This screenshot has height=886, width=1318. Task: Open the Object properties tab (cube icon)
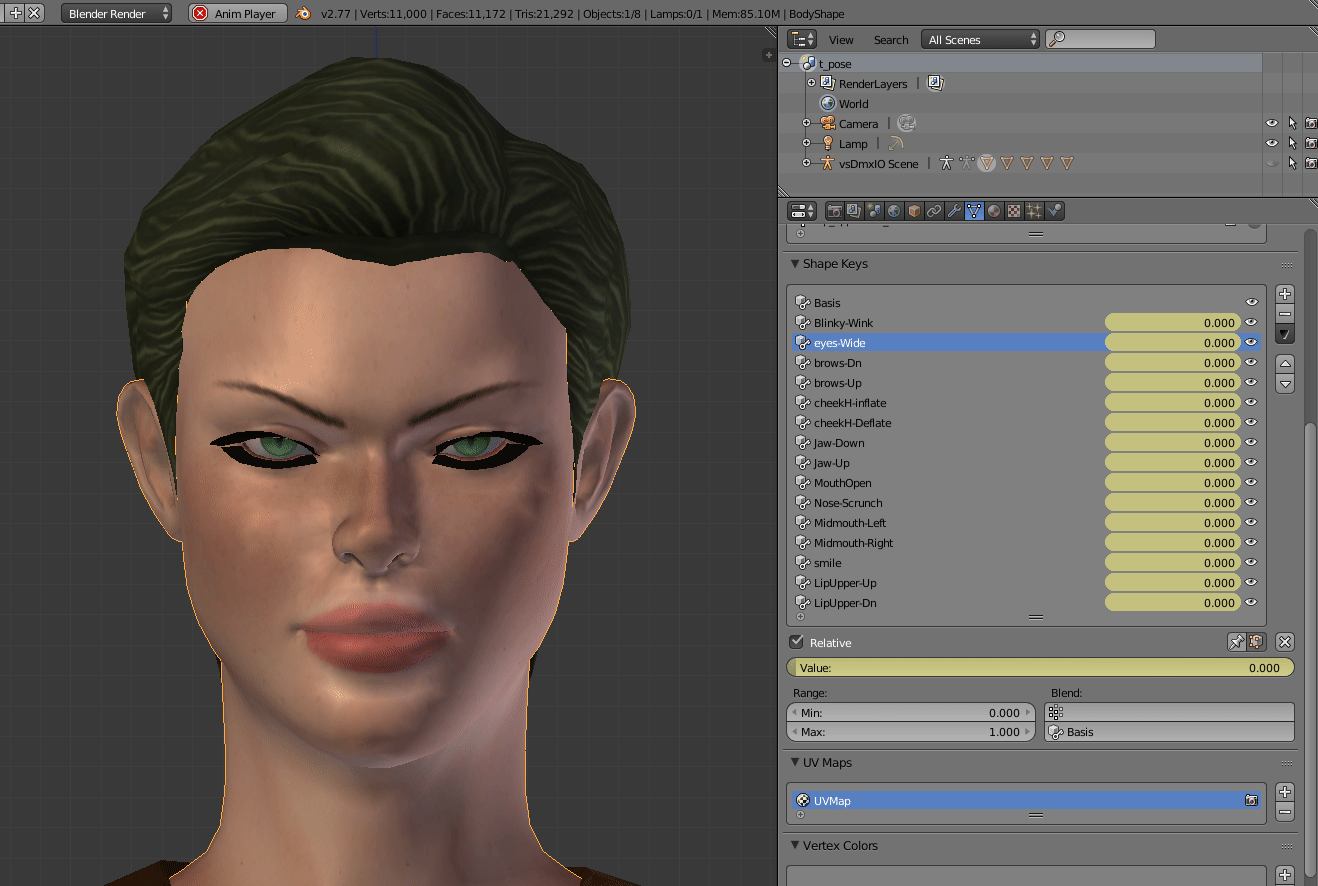914,211
